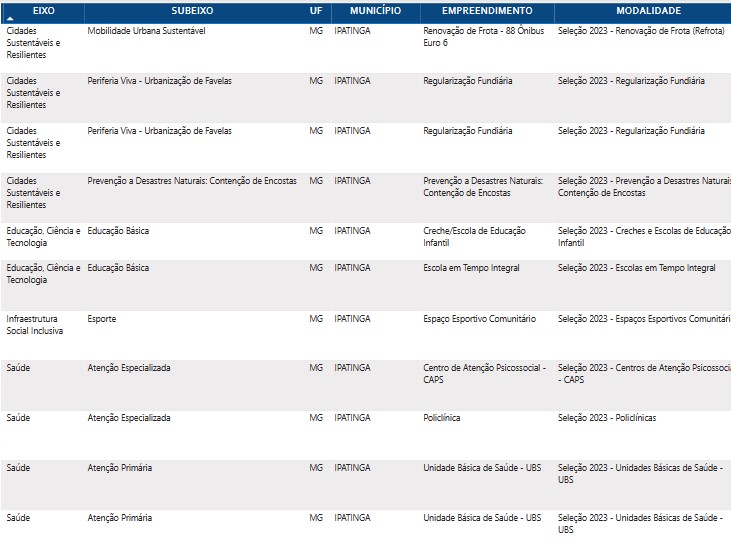Image resolution: width=731 pixels, height=547 pixels.
Task: Select the Seleção 2023 - Policlínicas cell
Action: pos(607,418)
